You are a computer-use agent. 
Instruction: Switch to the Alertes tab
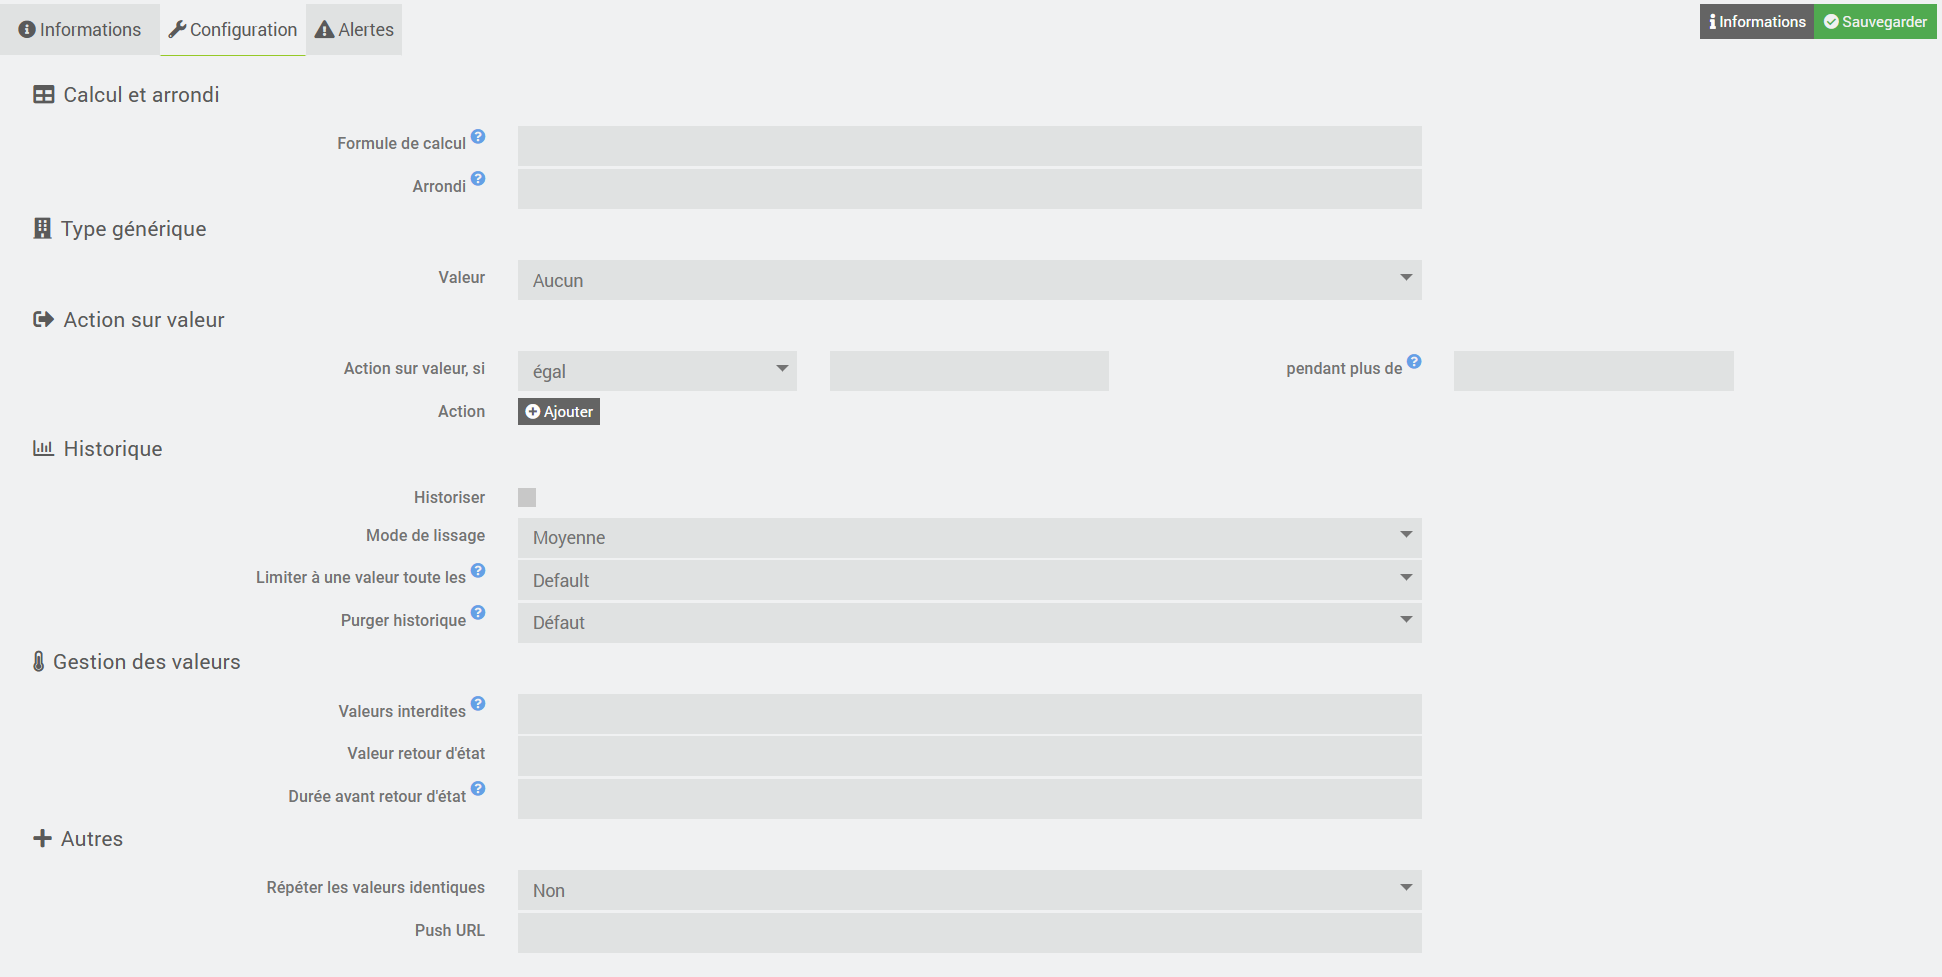[354, 30]
